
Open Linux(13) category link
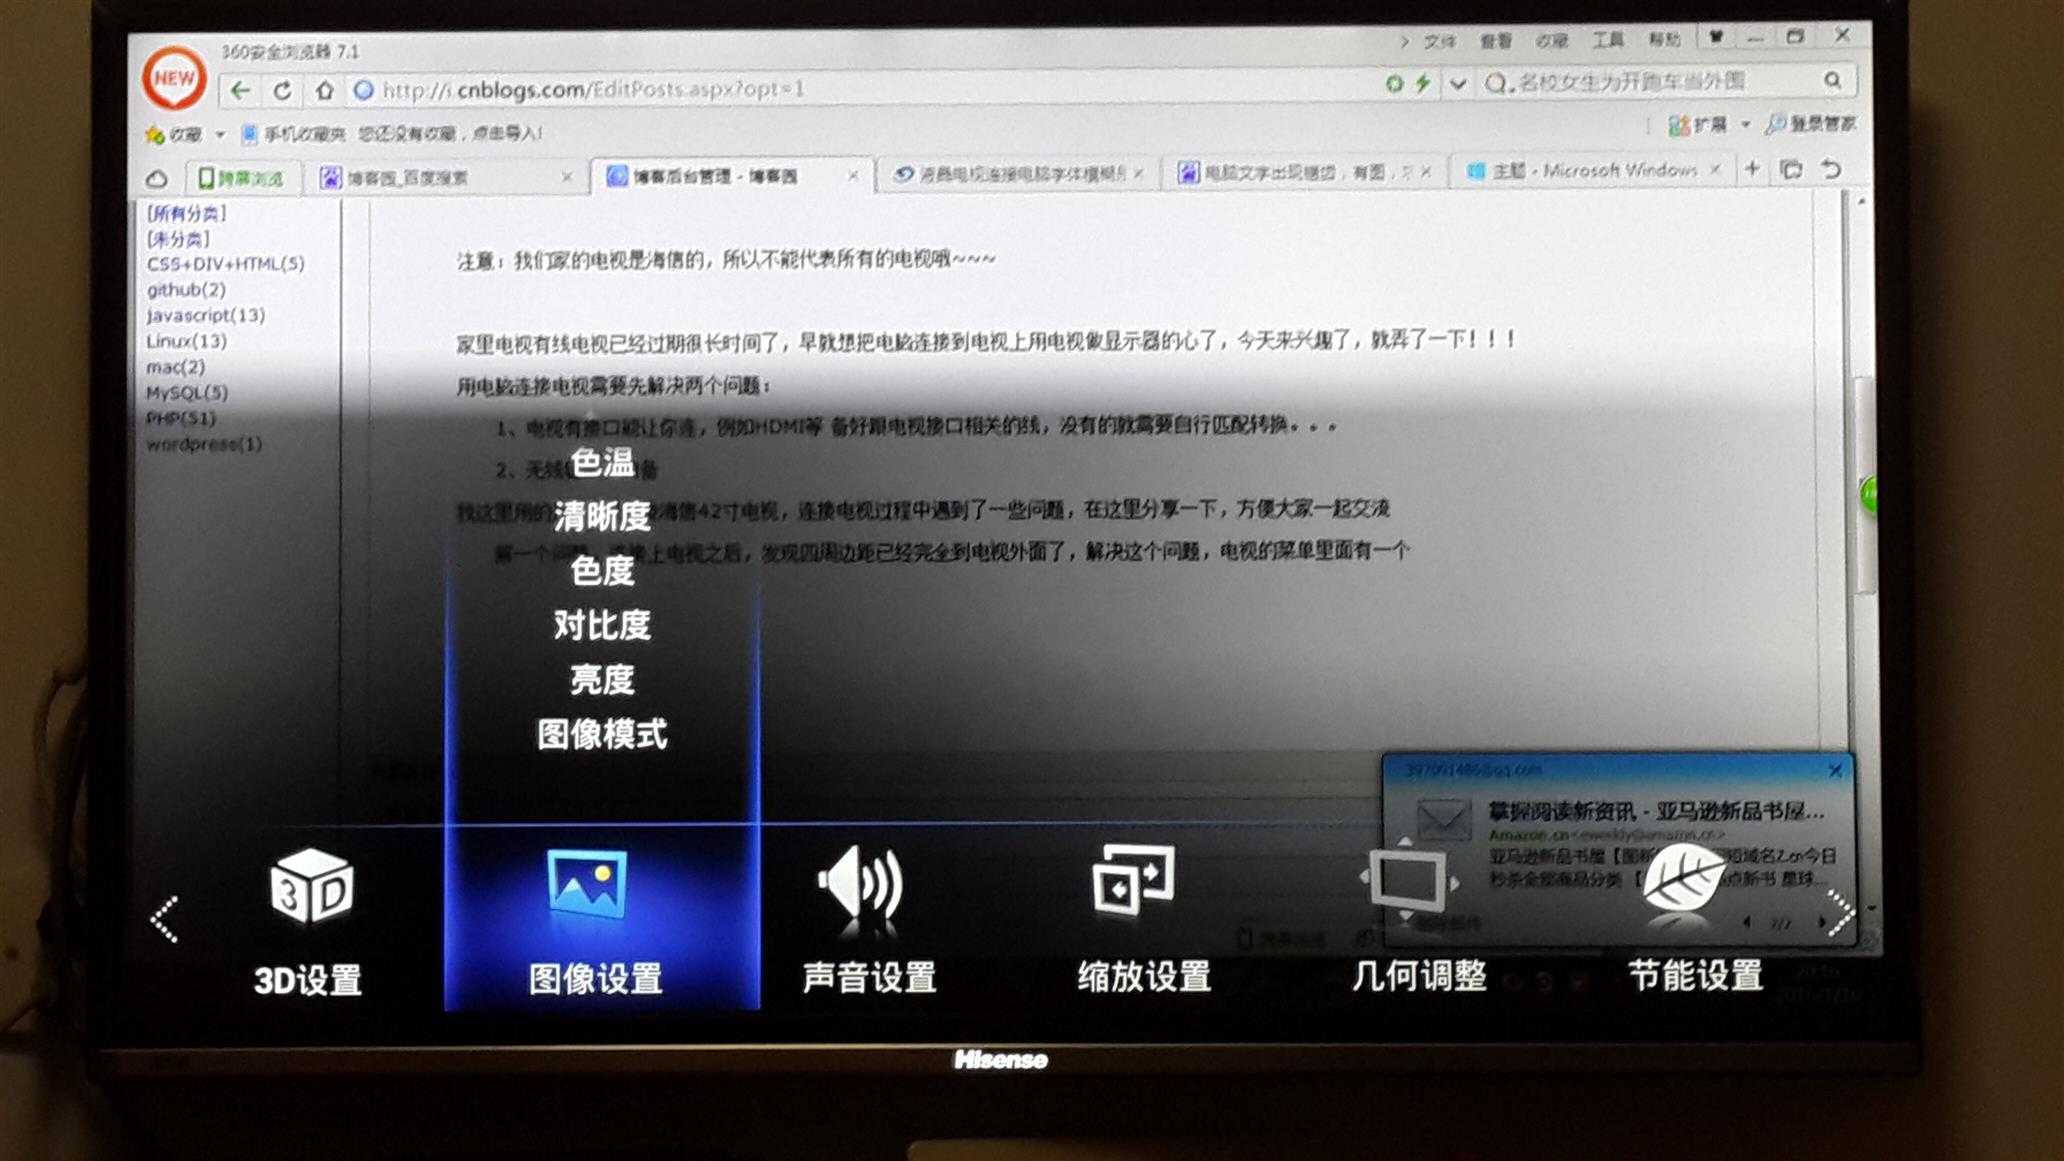[186, 342]
